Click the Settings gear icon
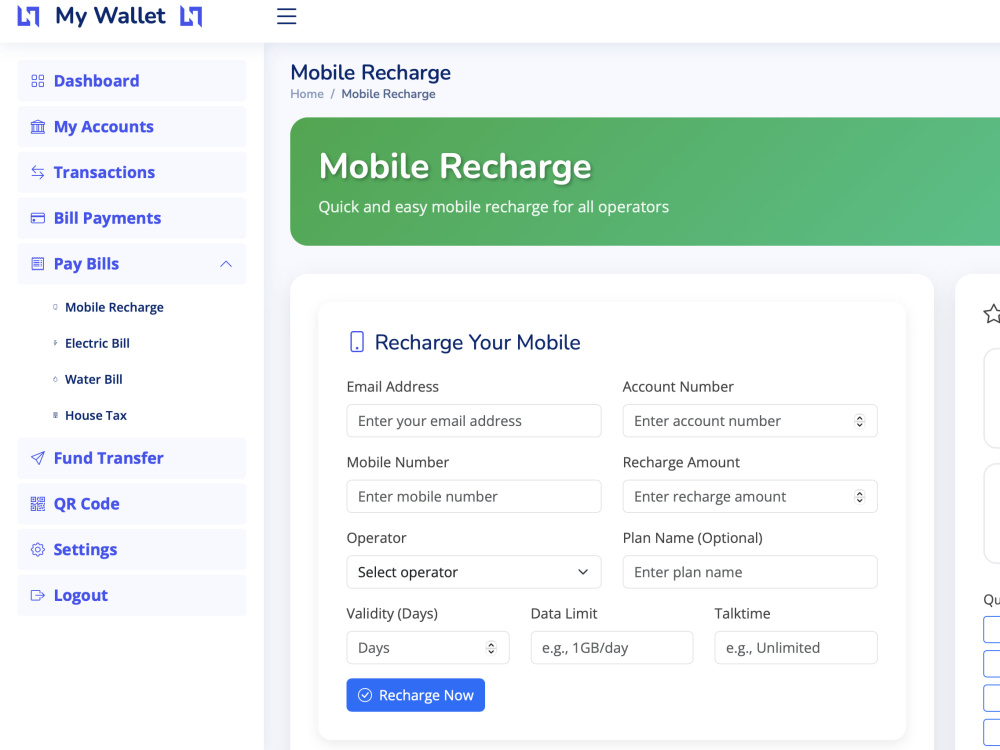This screenshot has height=750, width=1000. tap(38, 550)
